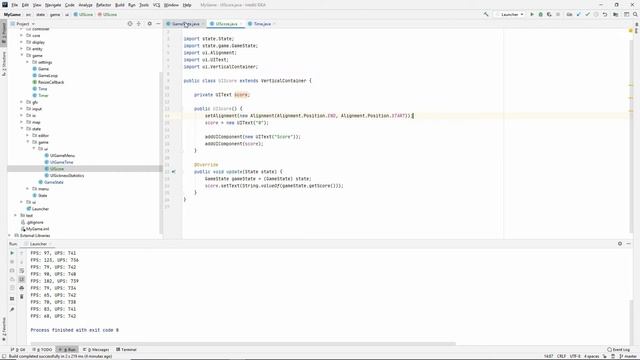This screenshot has height=360, width=640.
Task: Open the Build menu
Action: [x=120, y=5]
